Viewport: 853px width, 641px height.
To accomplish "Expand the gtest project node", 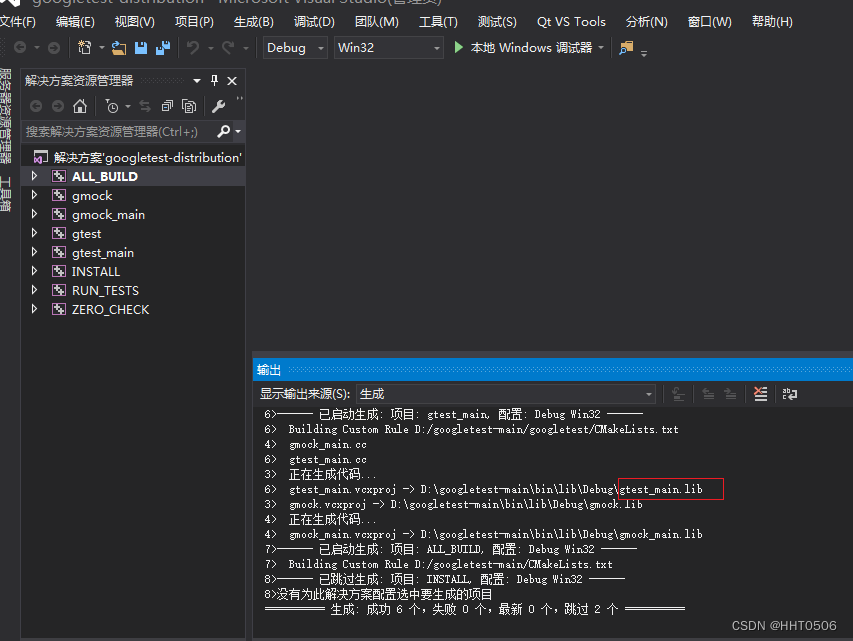I will (x=34, y=233).
